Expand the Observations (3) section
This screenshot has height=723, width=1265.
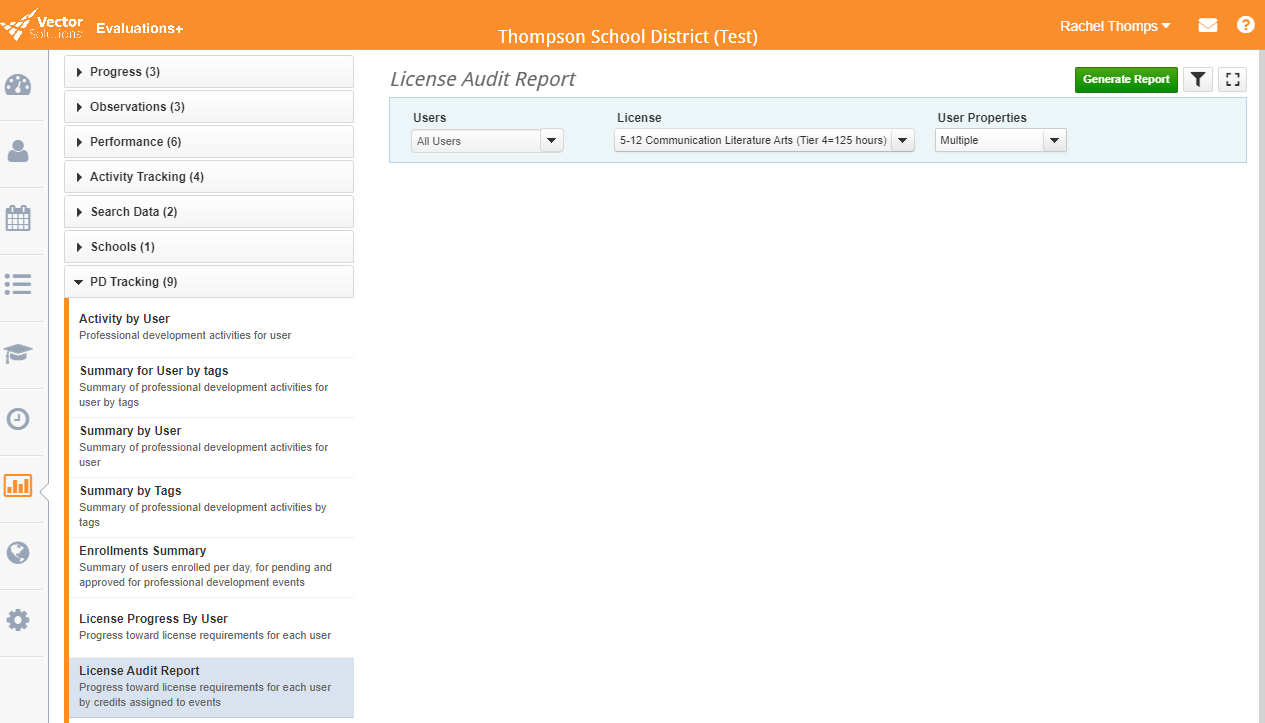pos(209,107)
